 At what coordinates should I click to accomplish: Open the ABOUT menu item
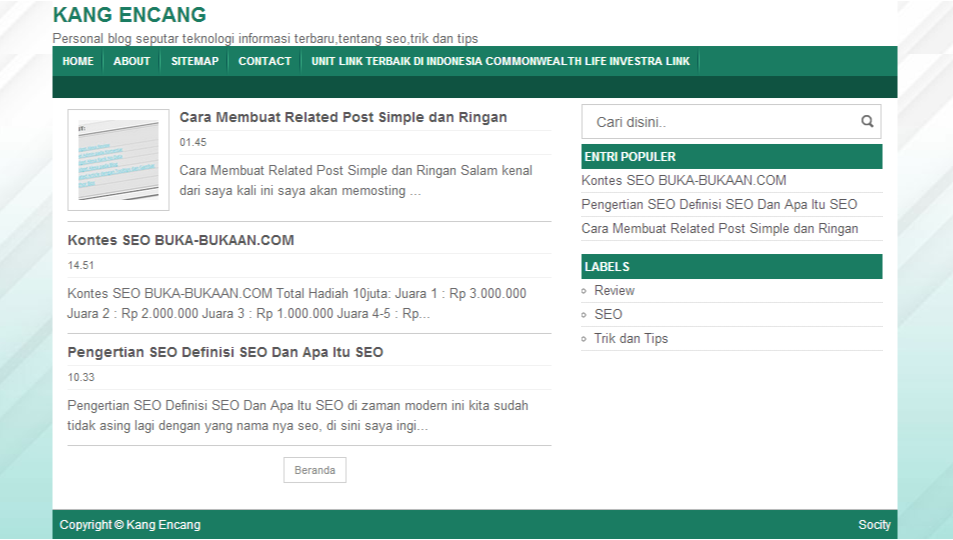[x=131, y=61]
